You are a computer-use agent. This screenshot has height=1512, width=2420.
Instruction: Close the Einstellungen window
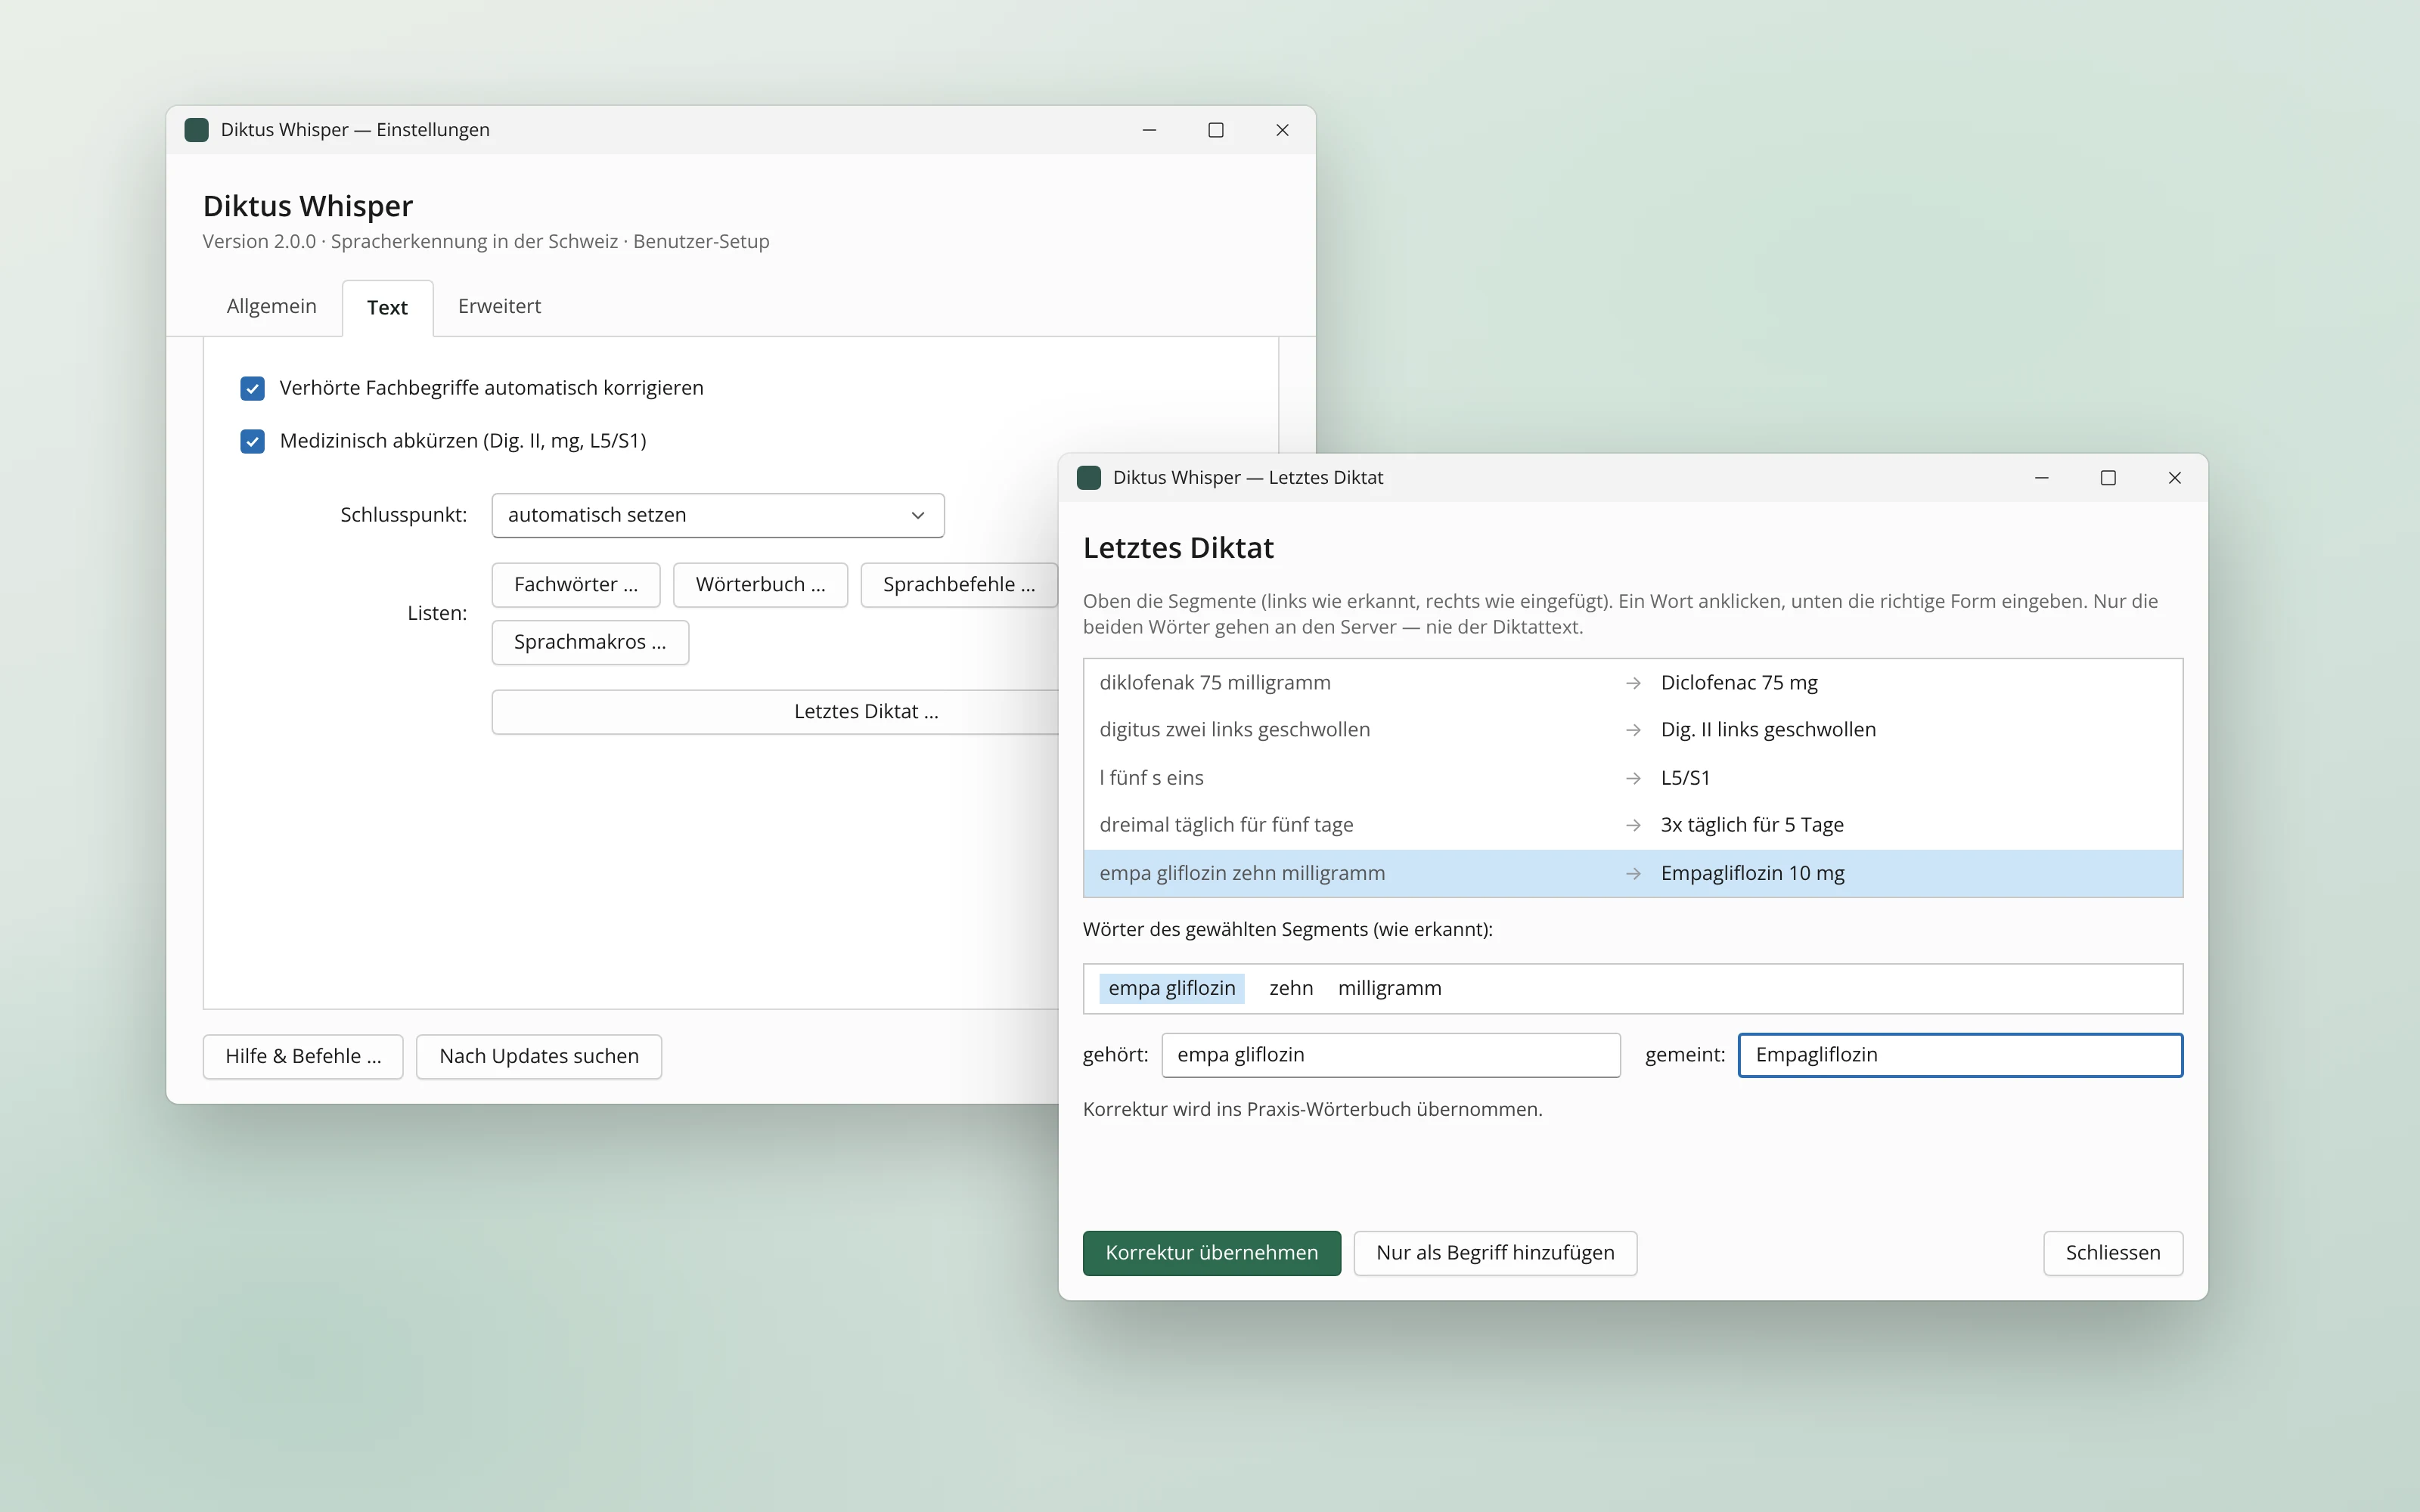coord(1282,130)
